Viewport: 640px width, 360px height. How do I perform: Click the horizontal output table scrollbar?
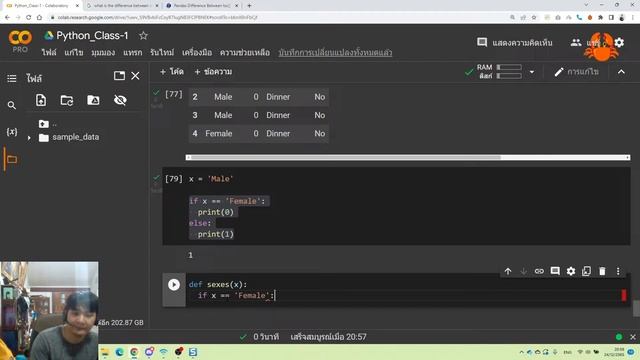408,158
